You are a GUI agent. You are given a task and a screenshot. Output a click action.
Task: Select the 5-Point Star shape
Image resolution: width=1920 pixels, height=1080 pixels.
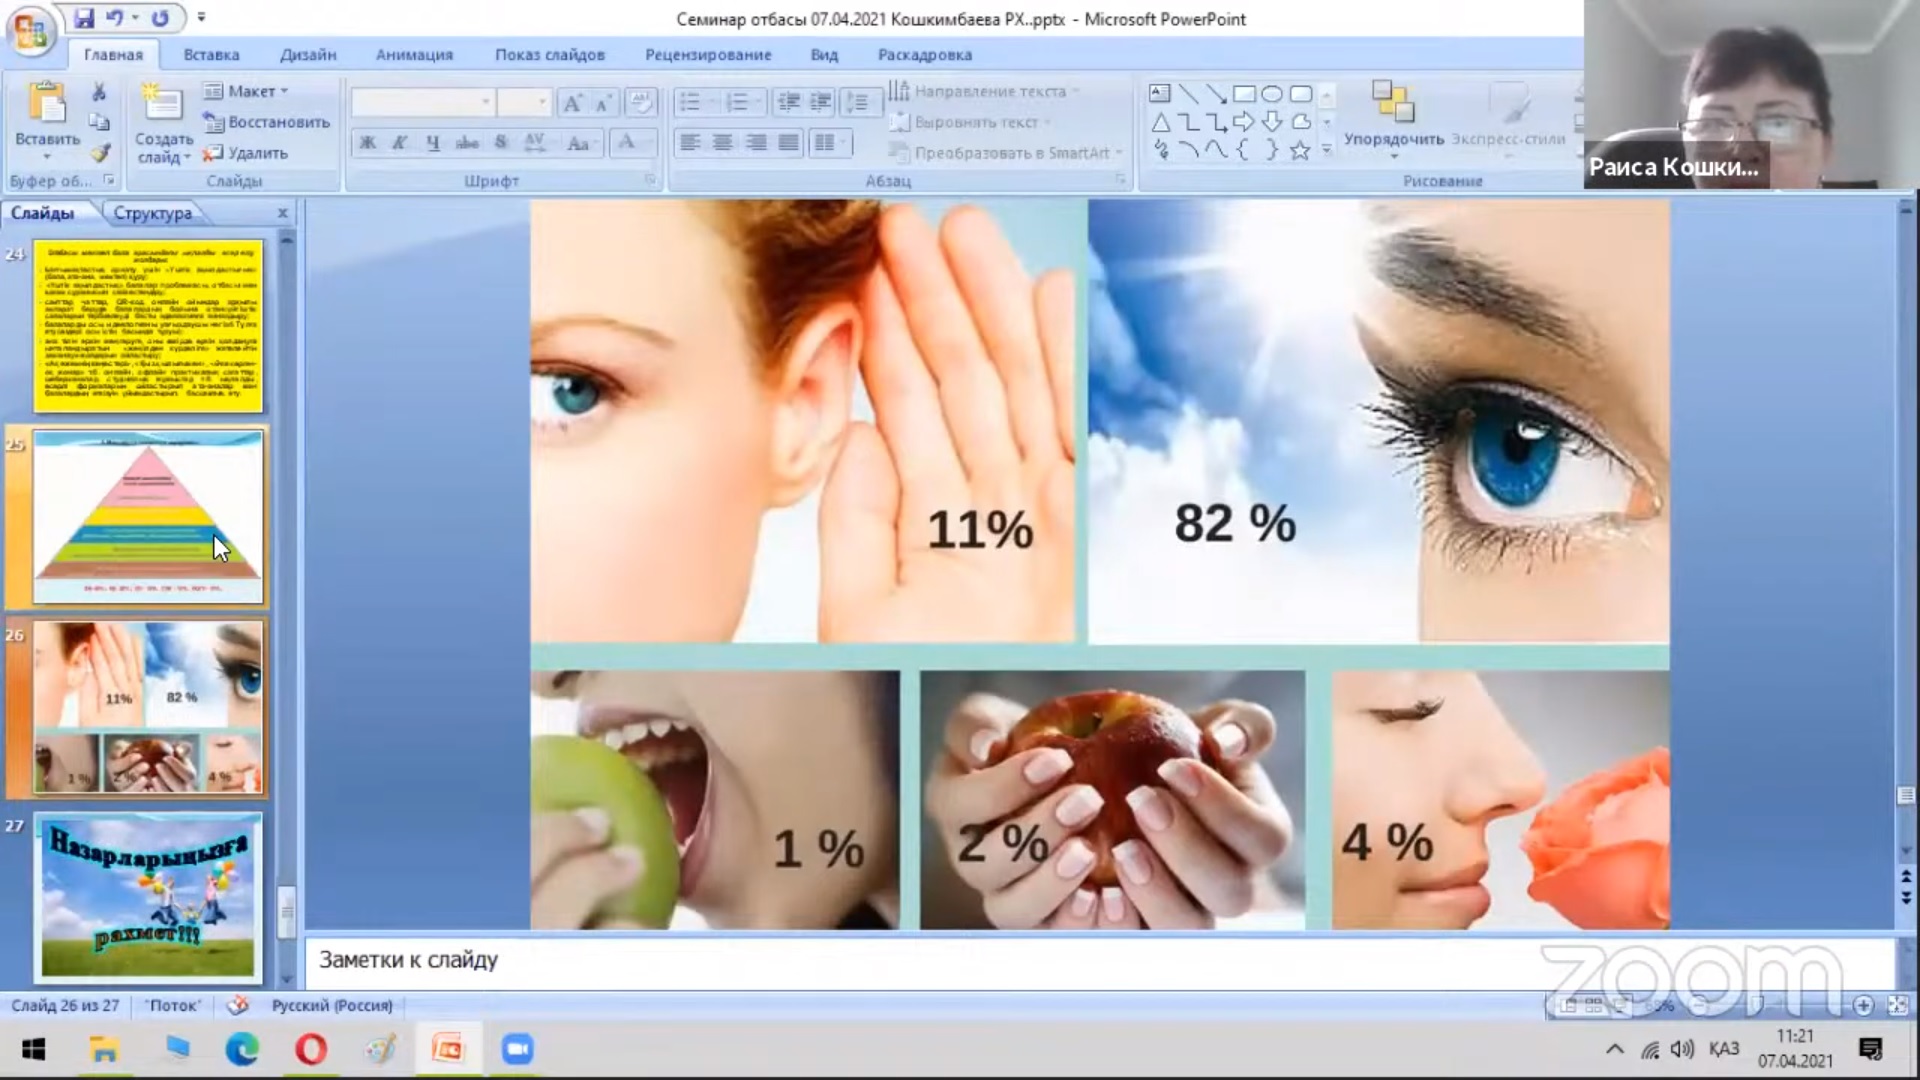tap(1300, 151)
